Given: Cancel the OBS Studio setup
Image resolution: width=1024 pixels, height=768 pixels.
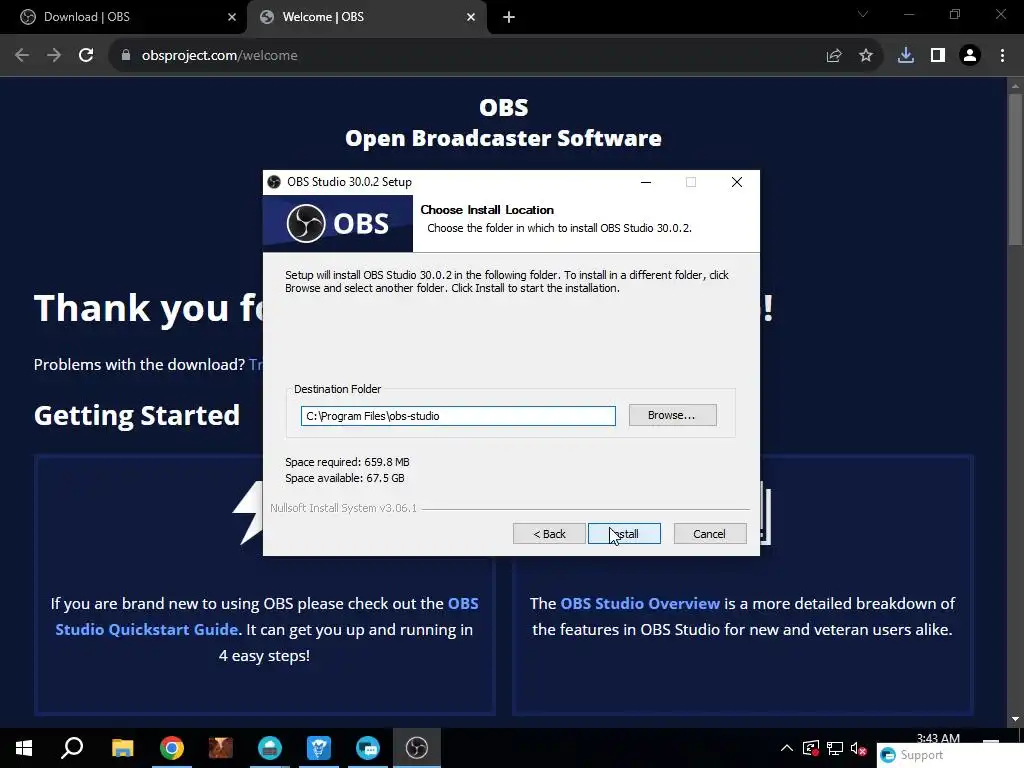Looking at the screenshot, I should [x=709, y=534].
